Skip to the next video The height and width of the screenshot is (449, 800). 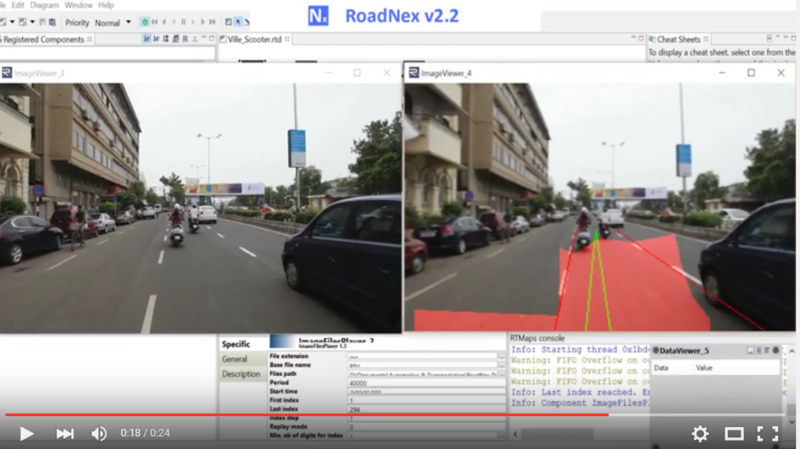pos(65,434)
